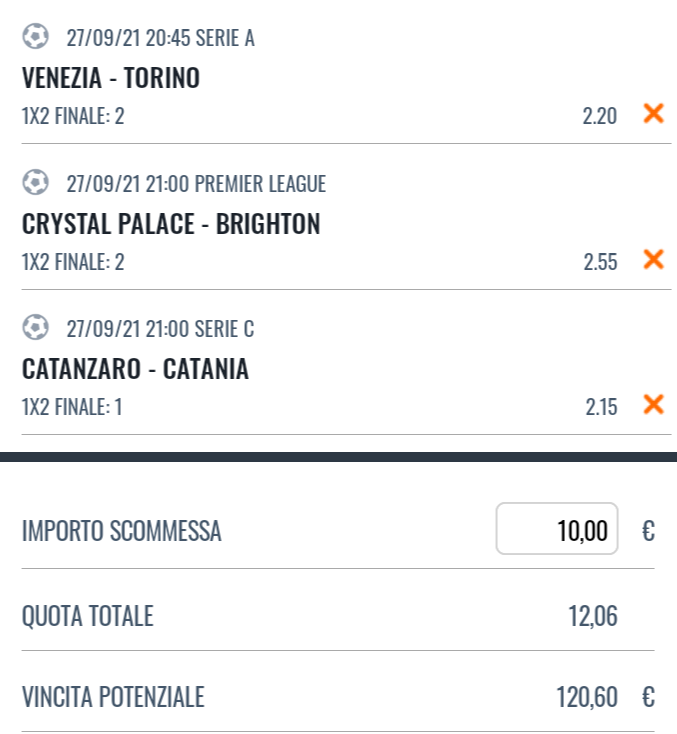Open the Catanzaro - Catania match title
The width and height of the screenshot is (677, 734).
135,370
